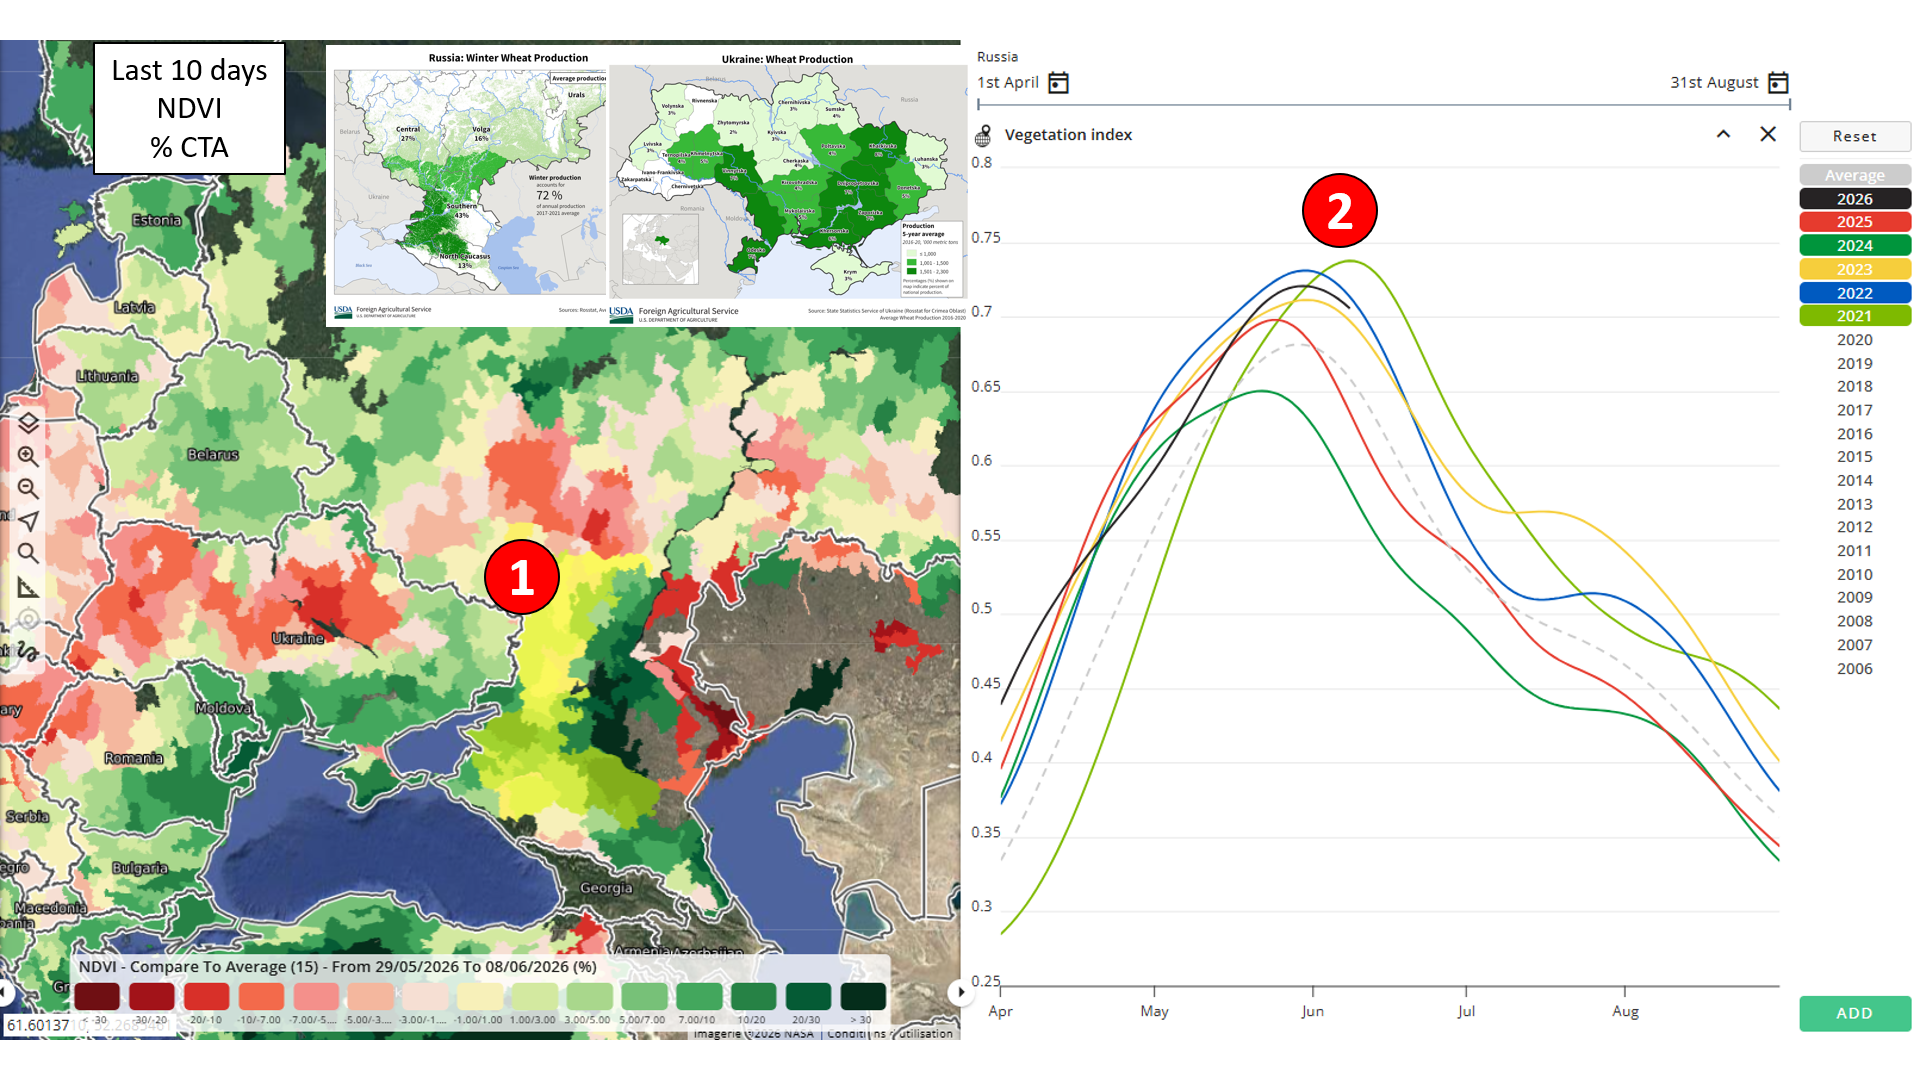Viewport: 1920px width, 1080px height.
Task: Enable the 2008 series
Action: pyautogui.click(x=1855, y=621)
